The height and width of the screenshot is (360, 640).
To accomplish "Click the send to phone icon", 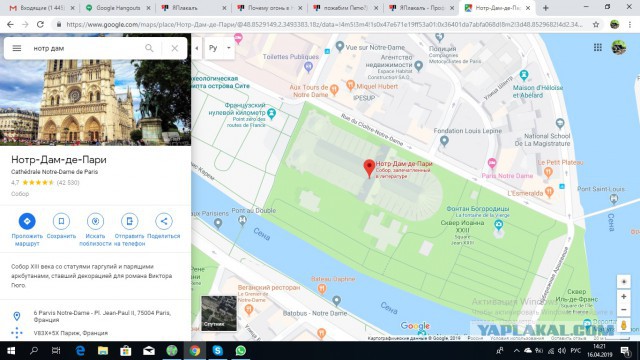I will (x=129, y=221).
